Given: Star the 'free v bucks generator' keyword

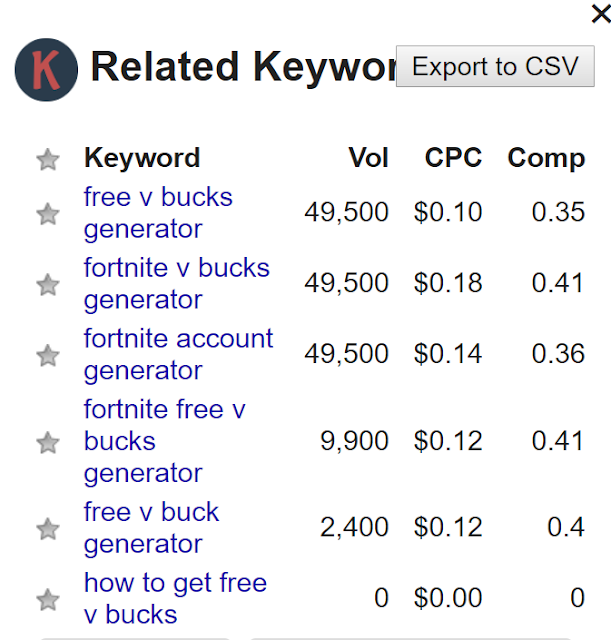Looking at the screenshot, I should point(47,213).
